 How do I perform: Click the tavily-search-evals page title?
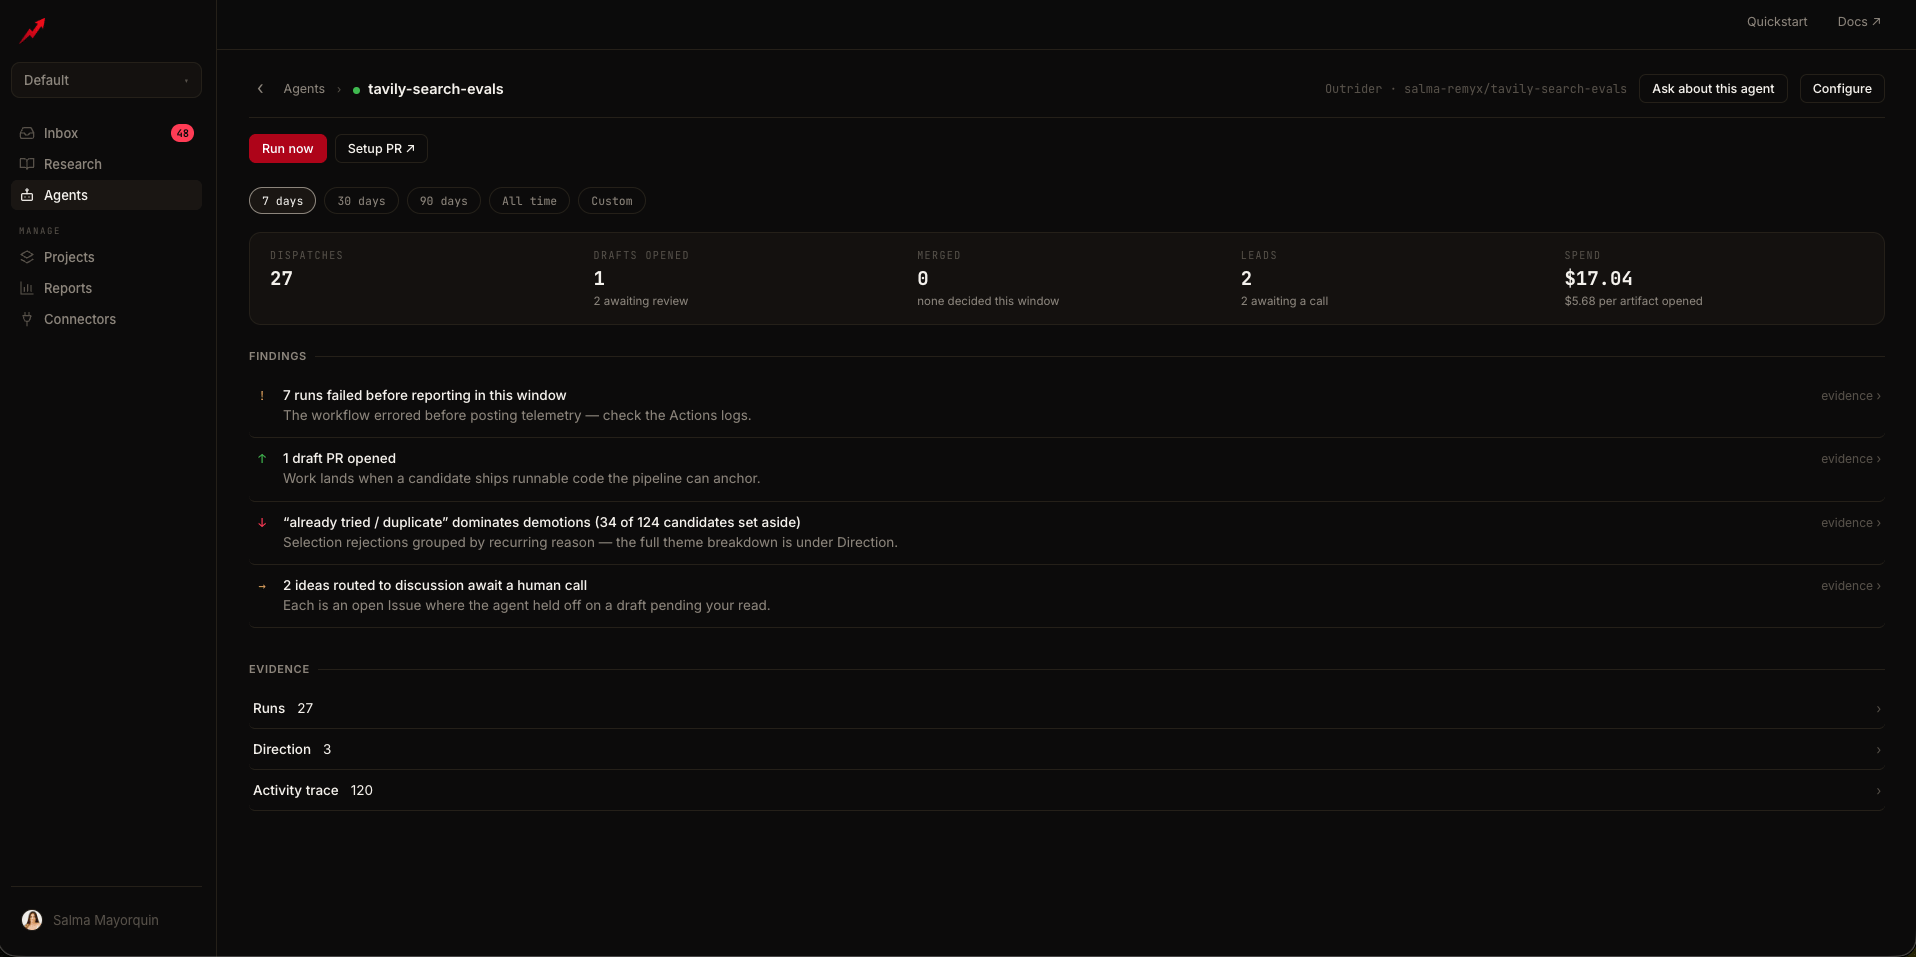pyautogui.click(x=435, y=89)
